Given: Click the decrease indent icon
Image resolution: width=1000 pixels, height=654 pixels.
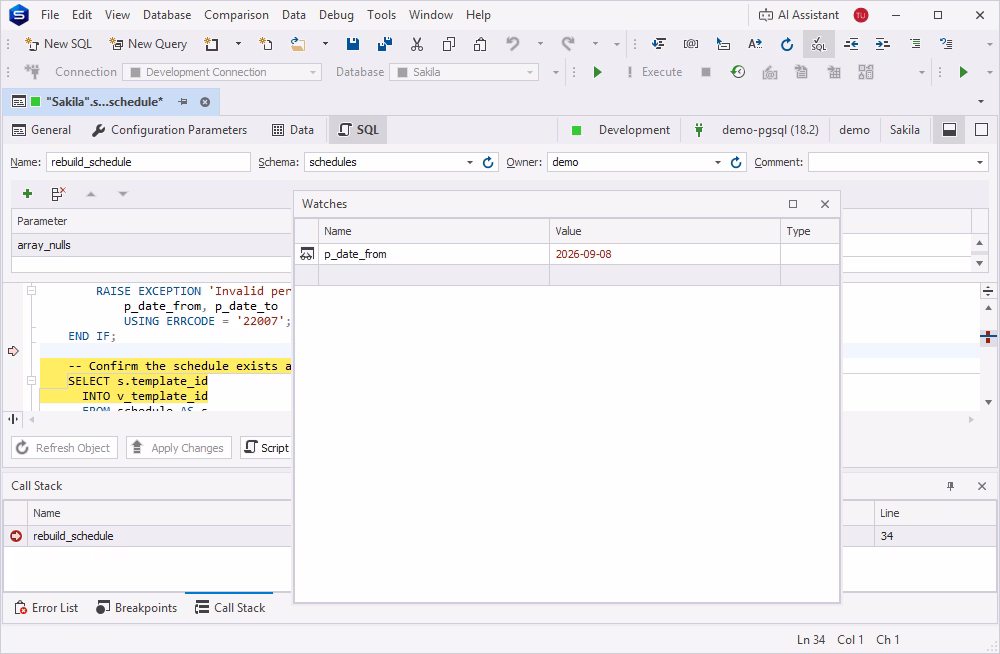Looking at the screenshot, I should 851,44.
